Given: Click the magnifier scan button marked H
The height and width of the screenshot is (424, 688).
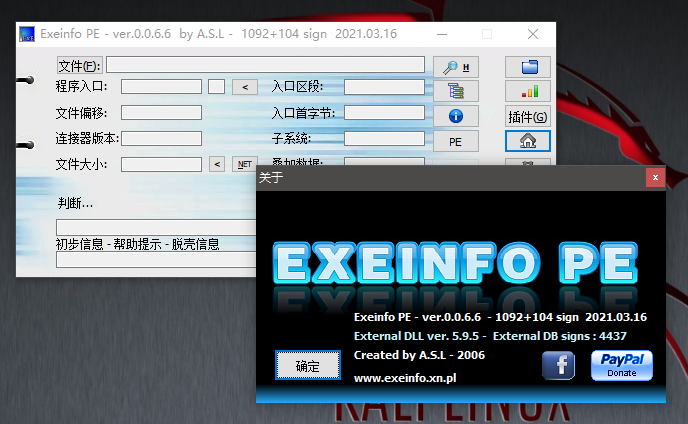Looking at the screenshot, I should pyautogui.click(x=455, y=67).
